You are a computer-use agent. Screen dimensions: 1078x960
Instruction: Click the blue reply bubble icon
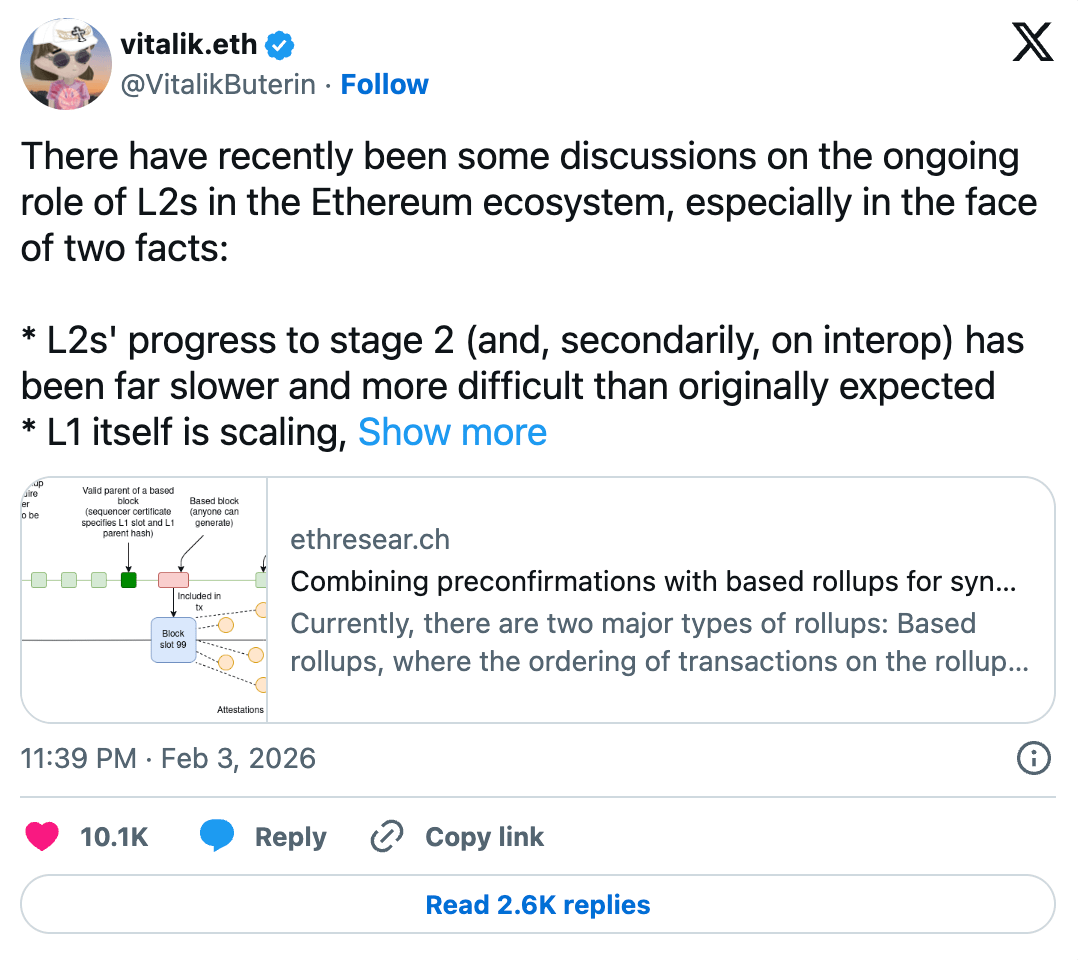pyautogui.click(x=217, y=837)
